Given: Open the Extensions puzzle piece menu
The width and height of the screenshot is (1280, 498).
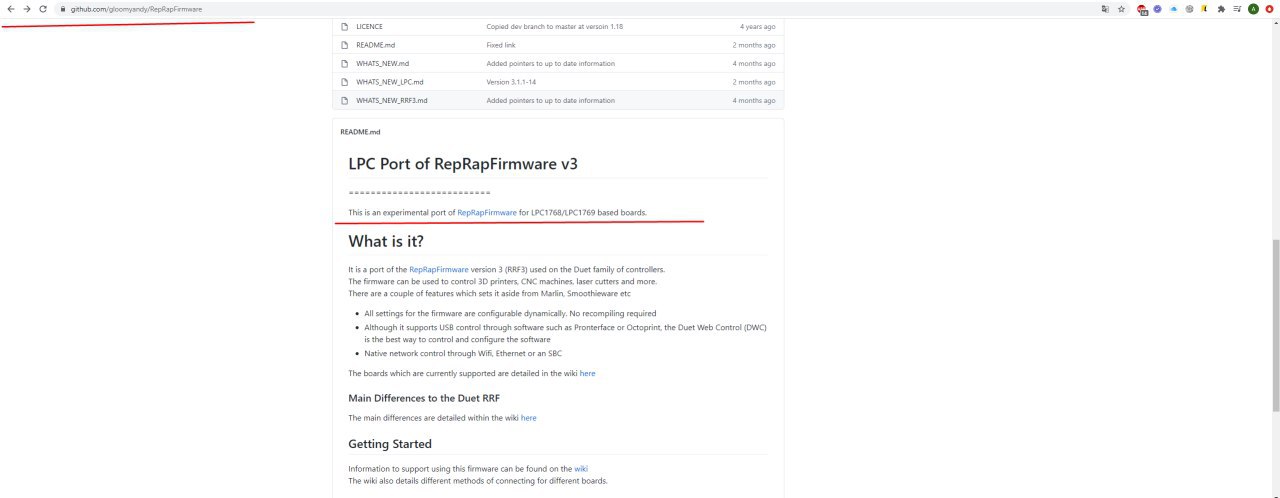Looking at the screenshot, I should 1221,8.
